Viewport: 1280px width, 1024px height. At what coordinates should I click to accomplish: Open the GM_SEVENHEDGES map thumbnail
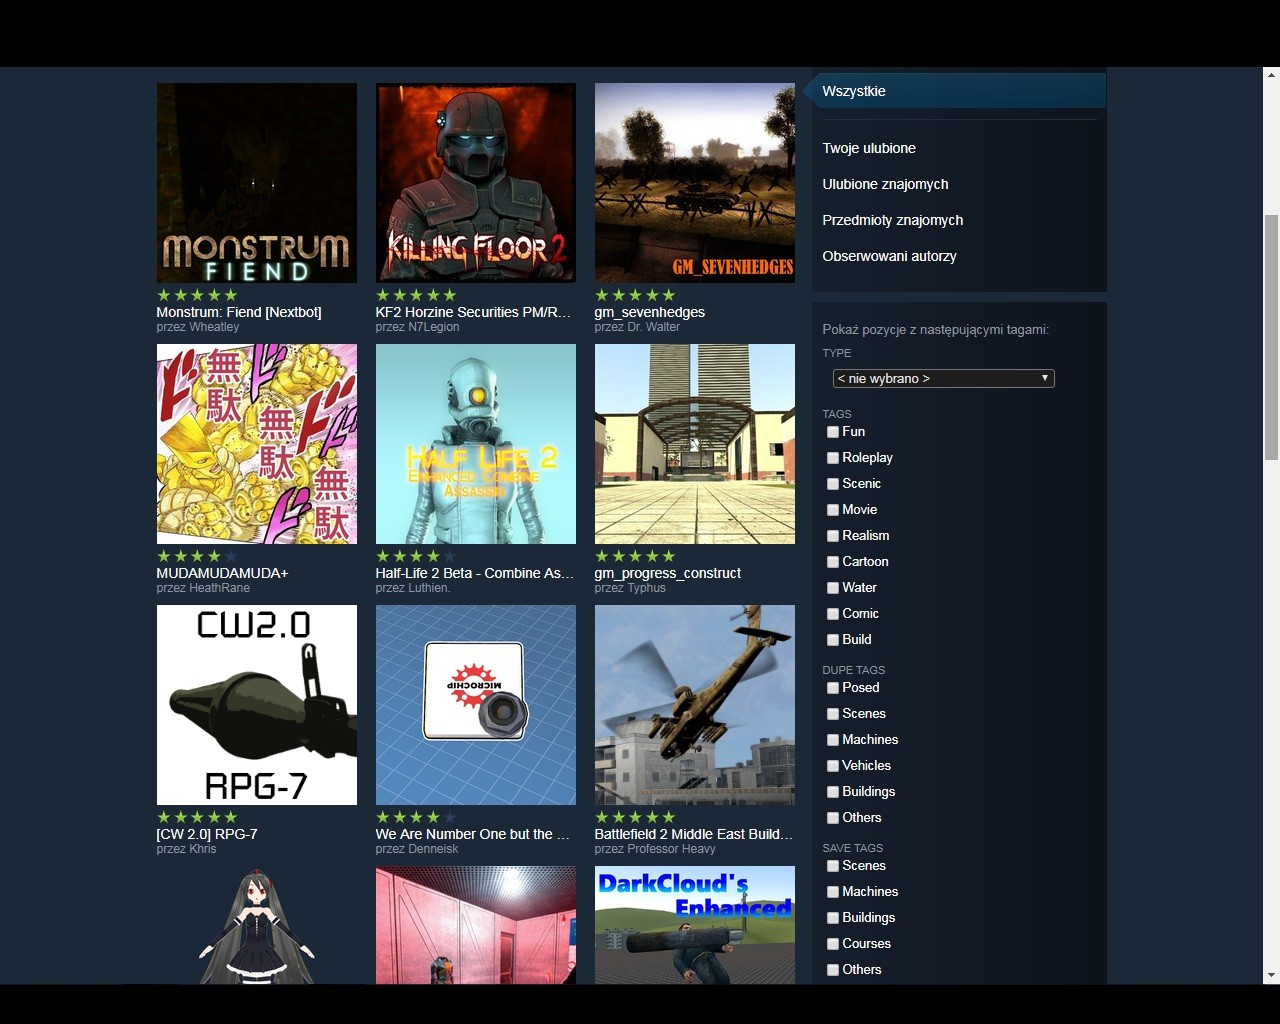695,183
